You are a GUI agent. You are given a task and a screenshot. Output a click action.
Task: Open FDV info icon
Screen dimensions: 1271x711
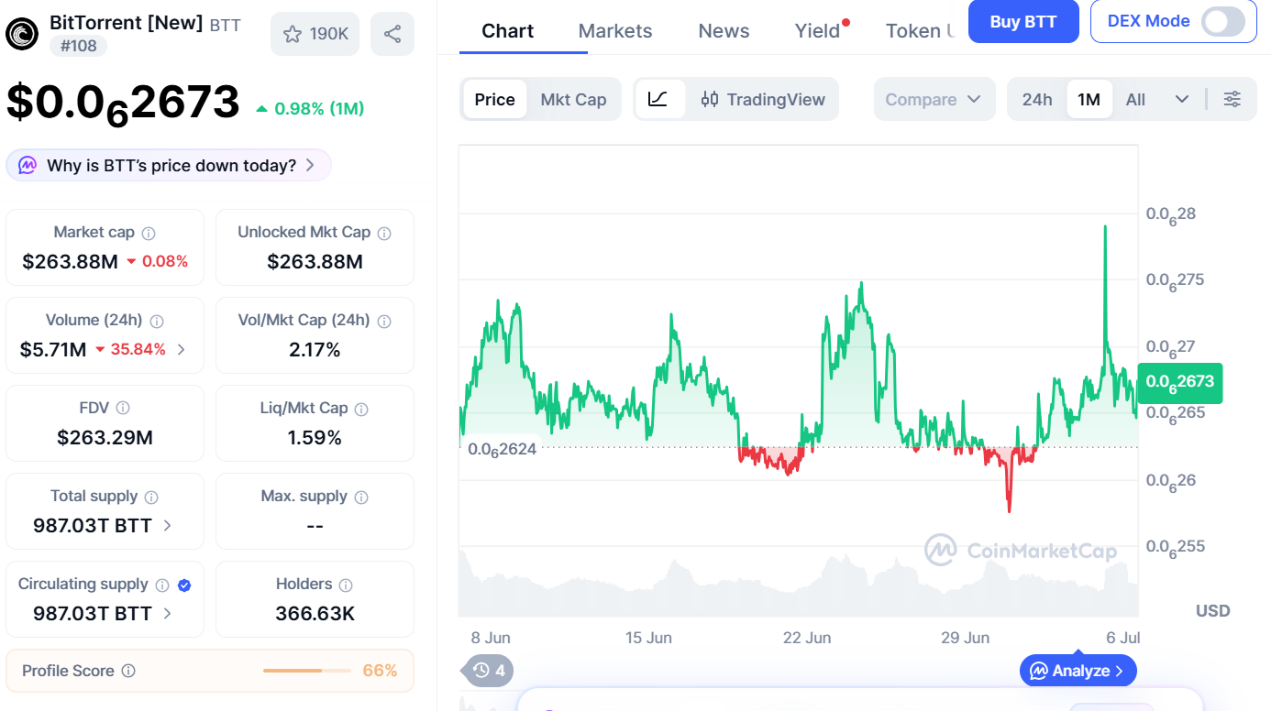(x=123, y=408)
